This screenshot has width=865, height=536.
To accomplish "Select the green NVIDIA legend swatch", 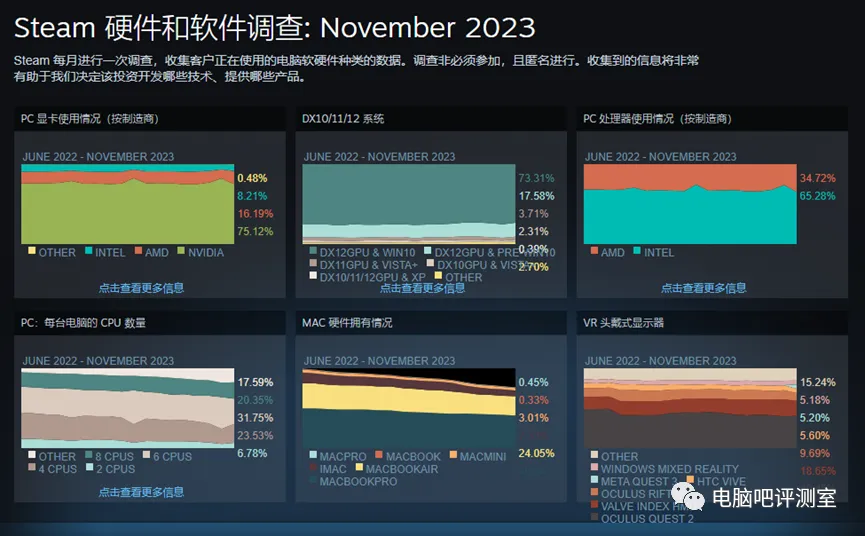I will coord(181,251).
